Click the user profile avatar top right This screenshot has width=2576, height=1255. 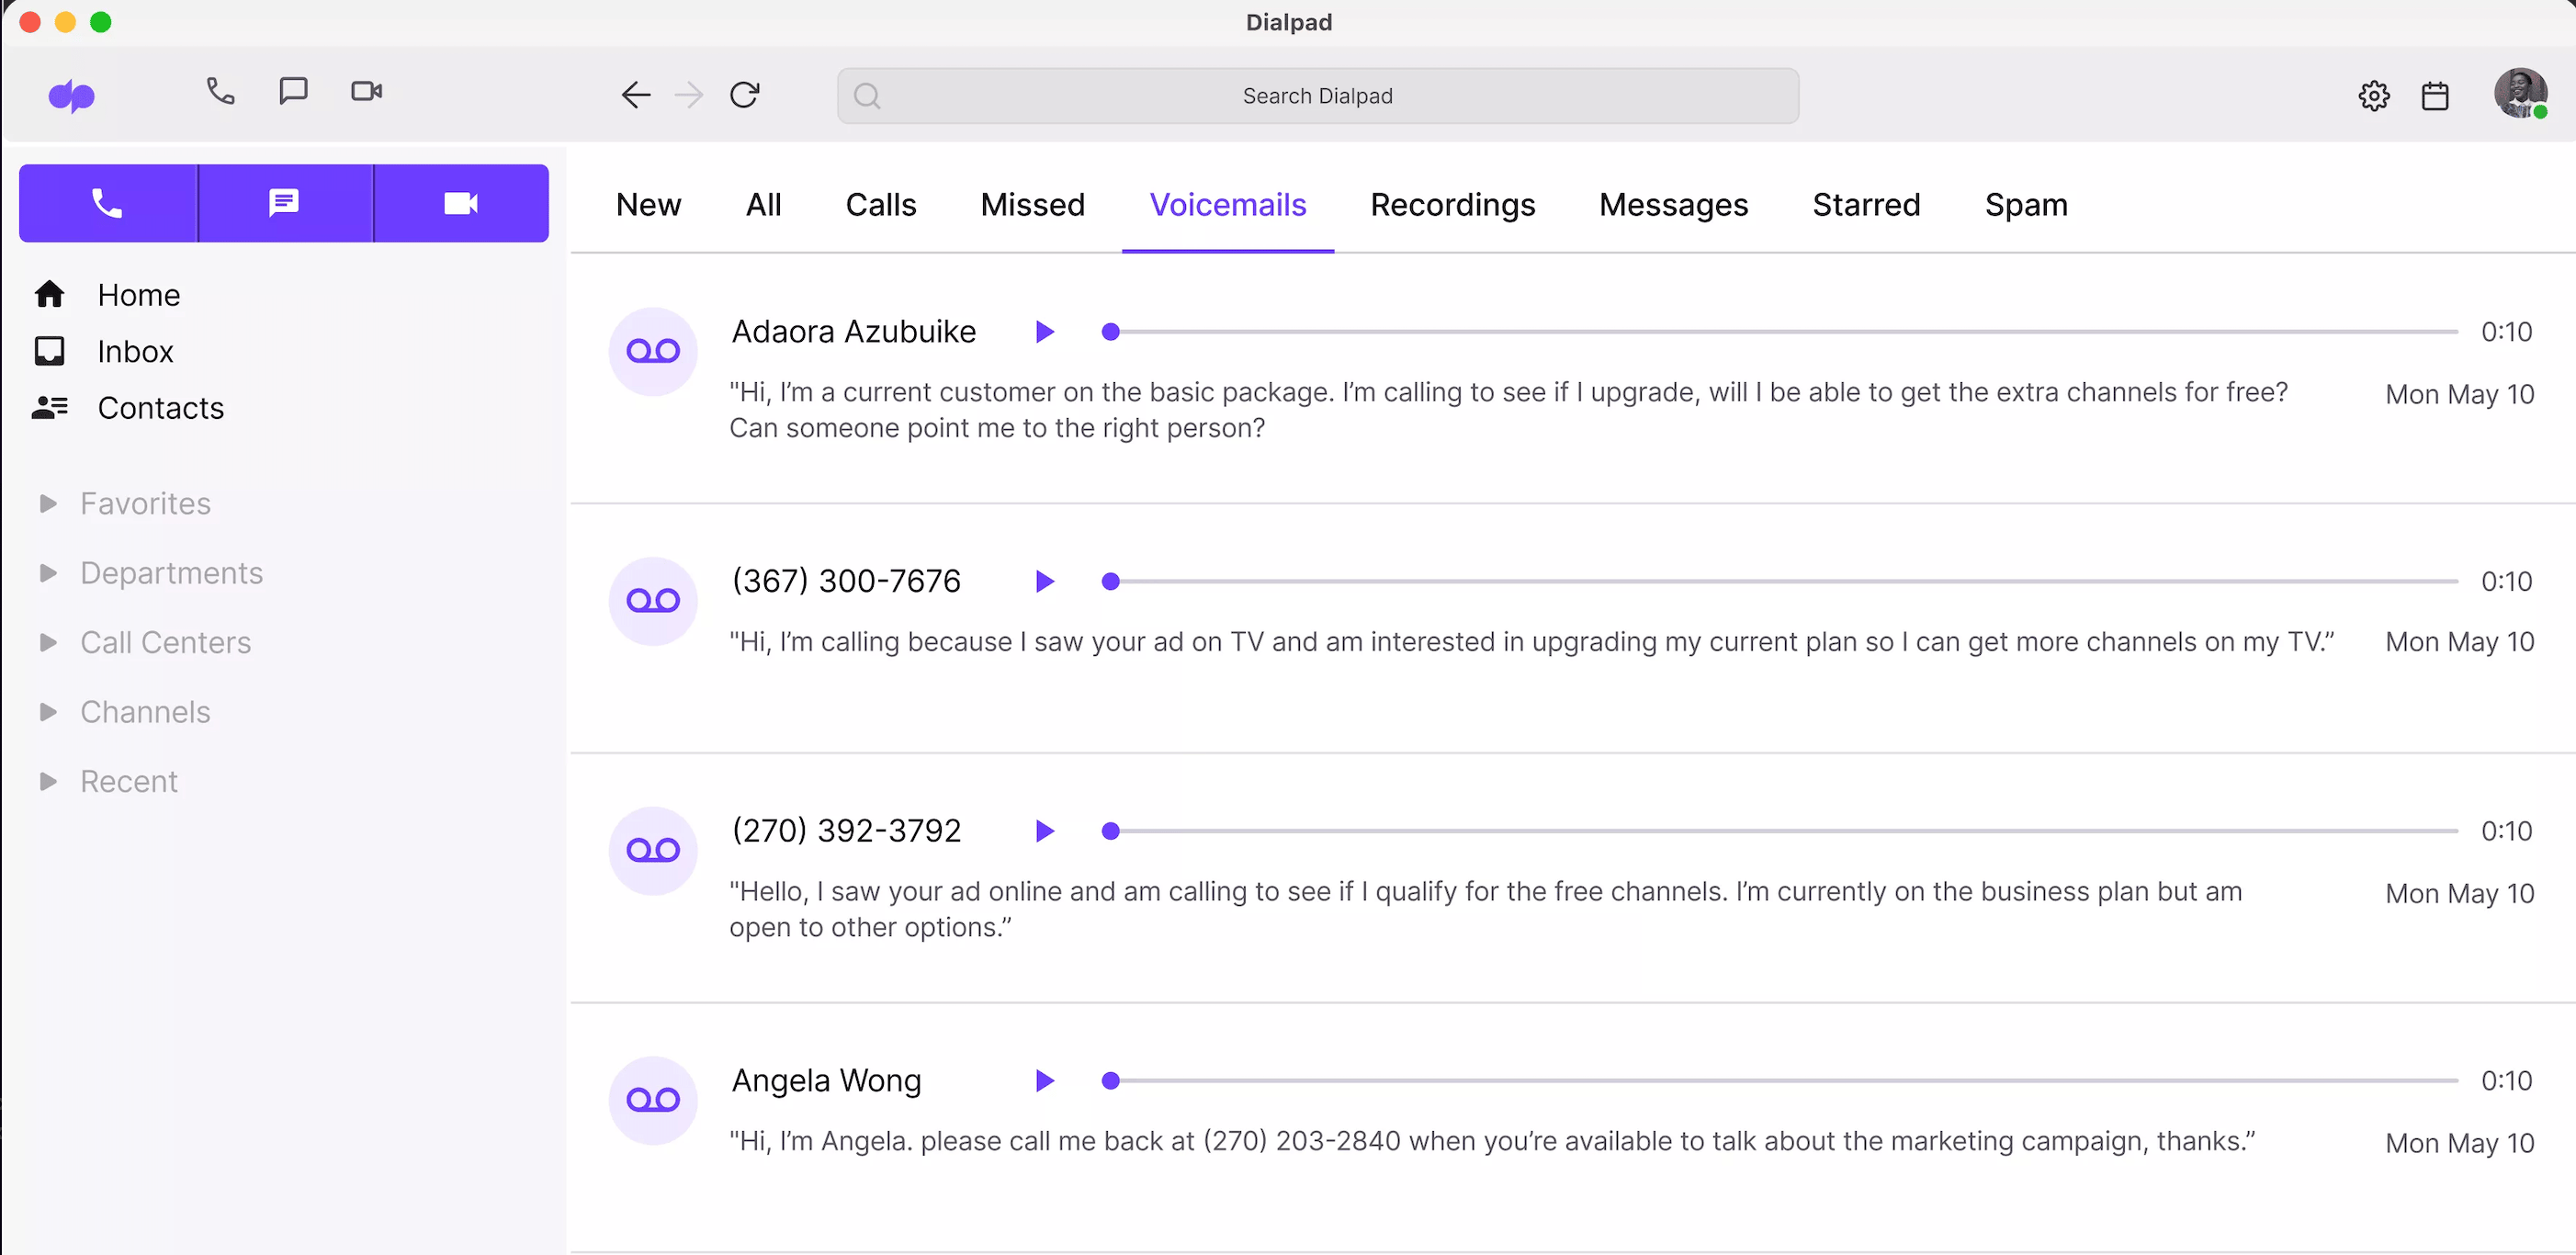tap(2520, 94)
